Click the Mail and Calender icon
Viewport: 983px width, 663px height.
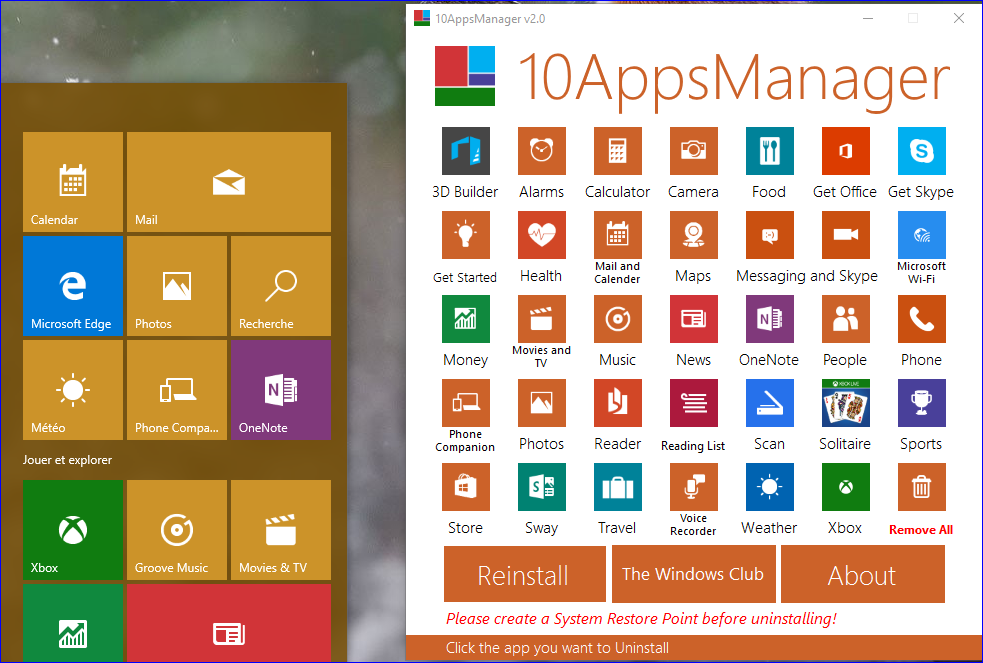coord(618,235)
